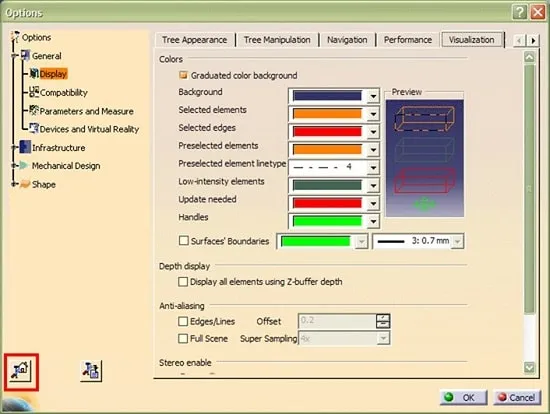This screenshot has width=550, height=414.
Task: Open Selected elements color dropdown arrow
Action: [x=373, y=114]
